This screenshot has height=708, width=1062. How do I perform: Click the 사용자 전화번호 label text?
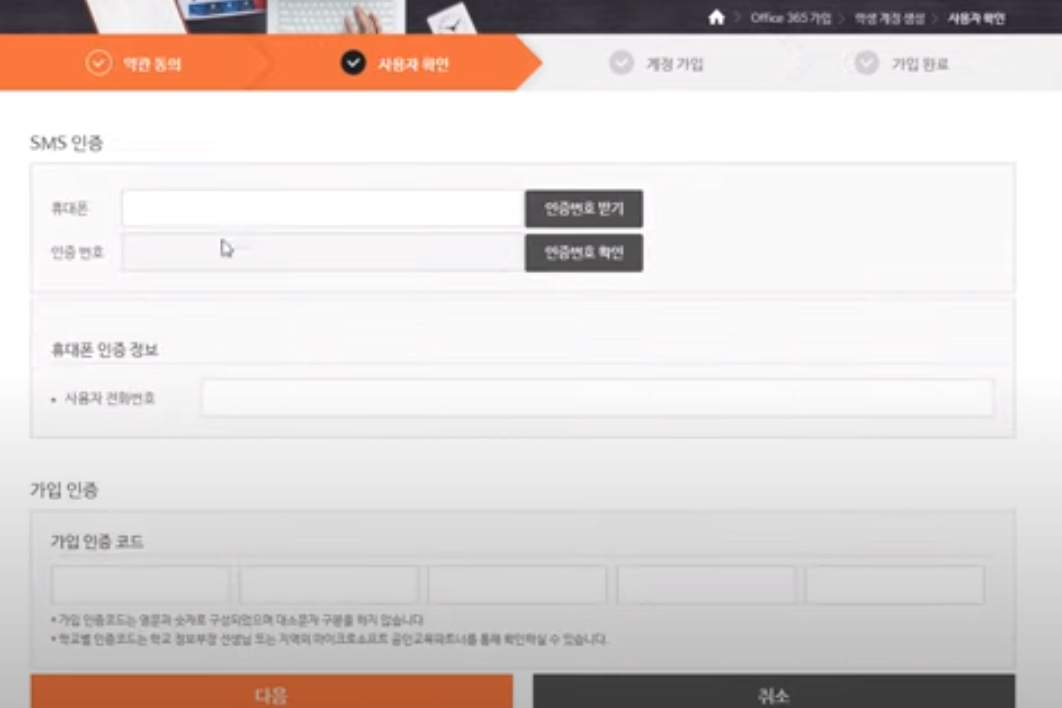(x=110, y=398)
